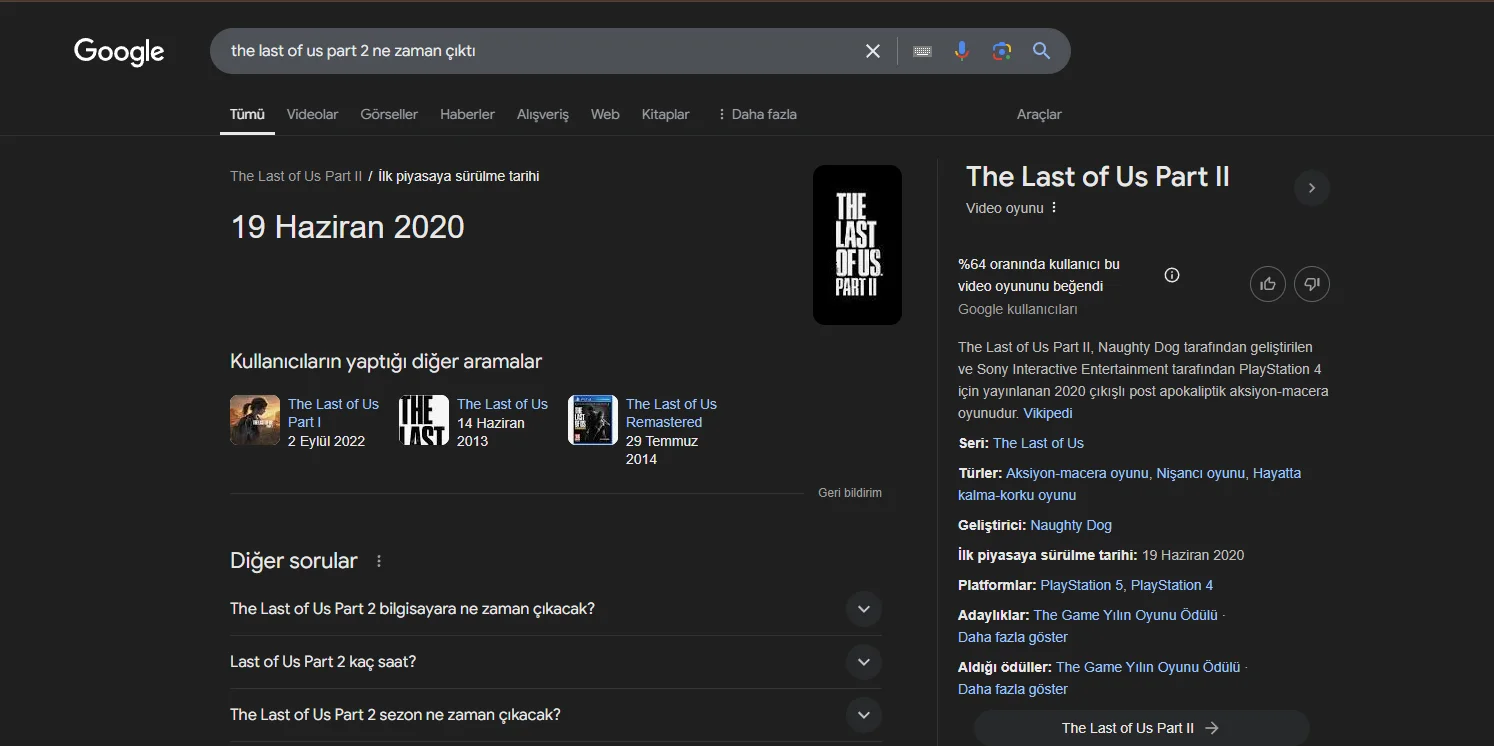Open three-dot menu next to Video oyunu
Screen dimensions: 1494x746
pyautogui.click(x=1054, y=208)
